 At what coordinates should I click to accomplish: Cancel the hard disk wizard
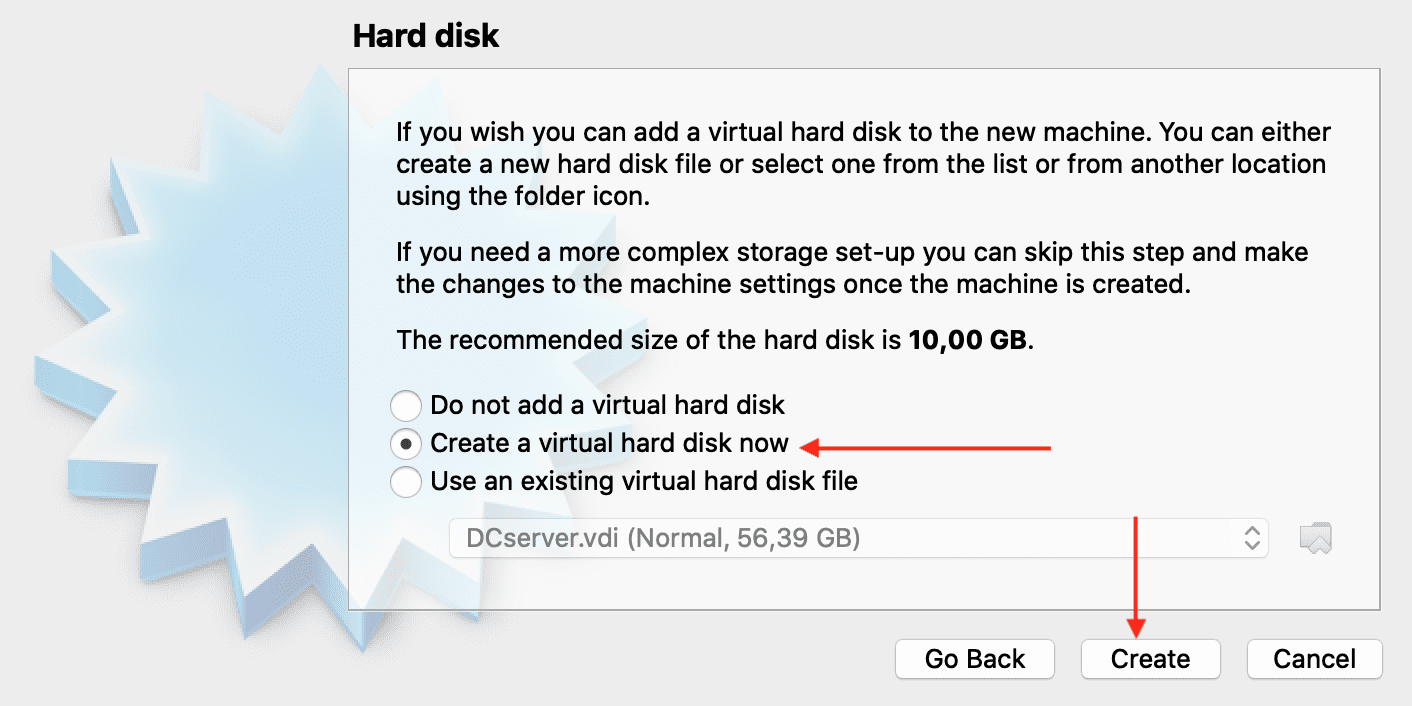(x=1314, y=659)
